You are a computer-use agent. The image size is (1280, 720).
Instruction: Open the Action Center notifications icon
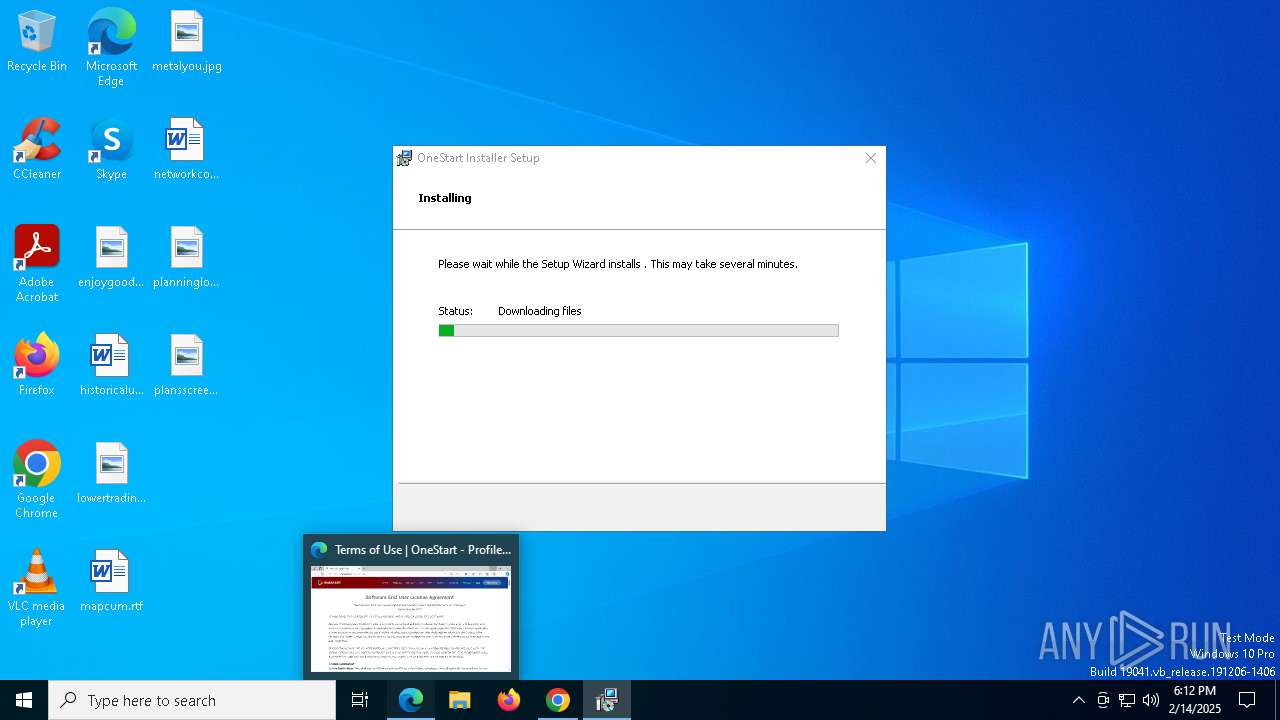pos(1247,700)
